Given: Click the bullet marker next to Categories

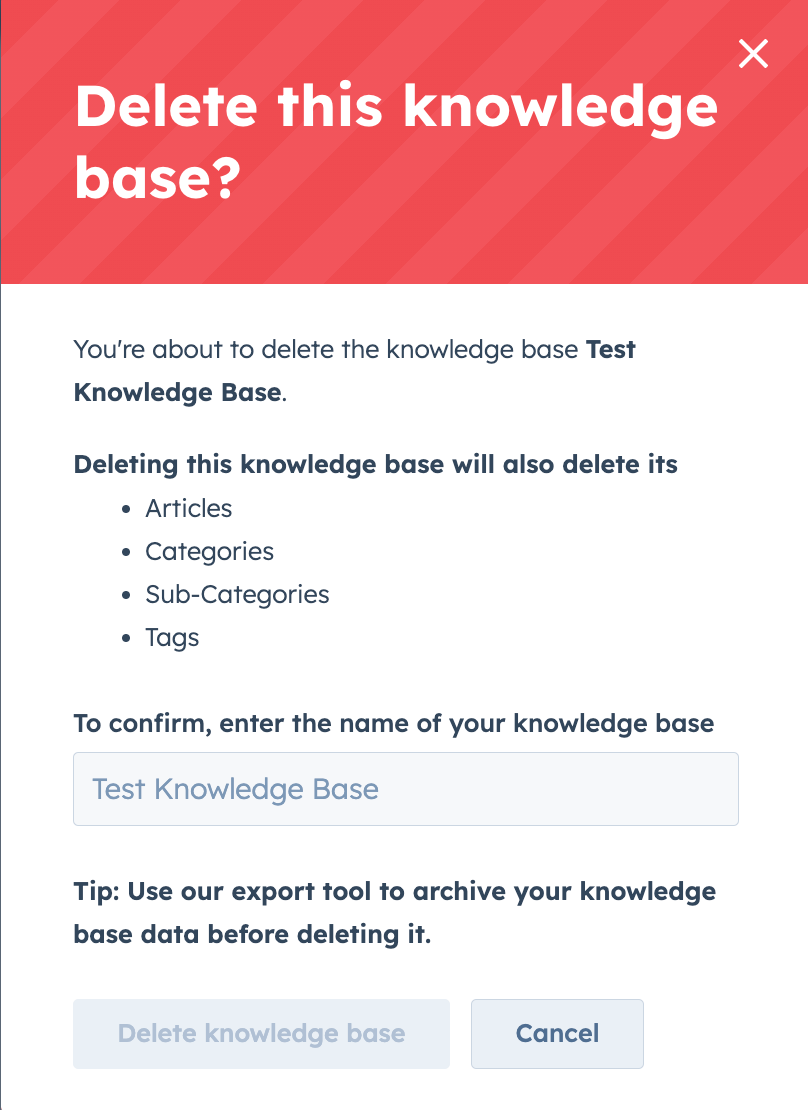Looking at the screenshot, I should coord(124,552).
